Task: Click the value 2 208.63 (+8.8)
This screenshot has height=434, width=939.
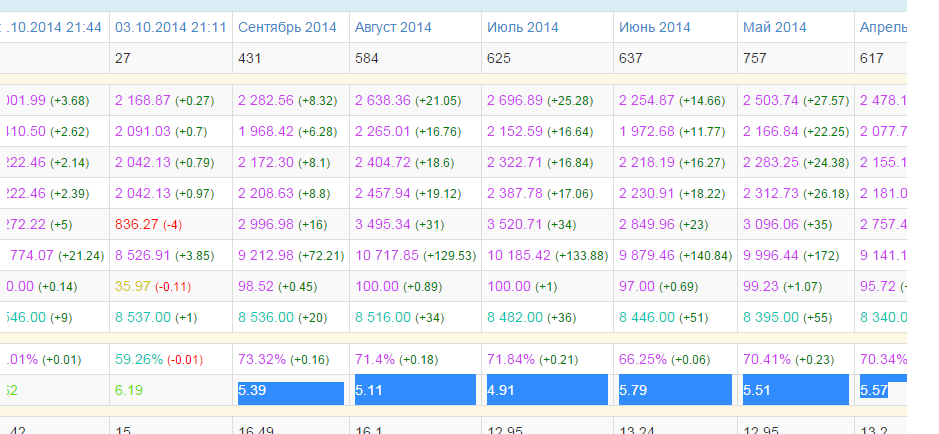Action: coord(284,194)
